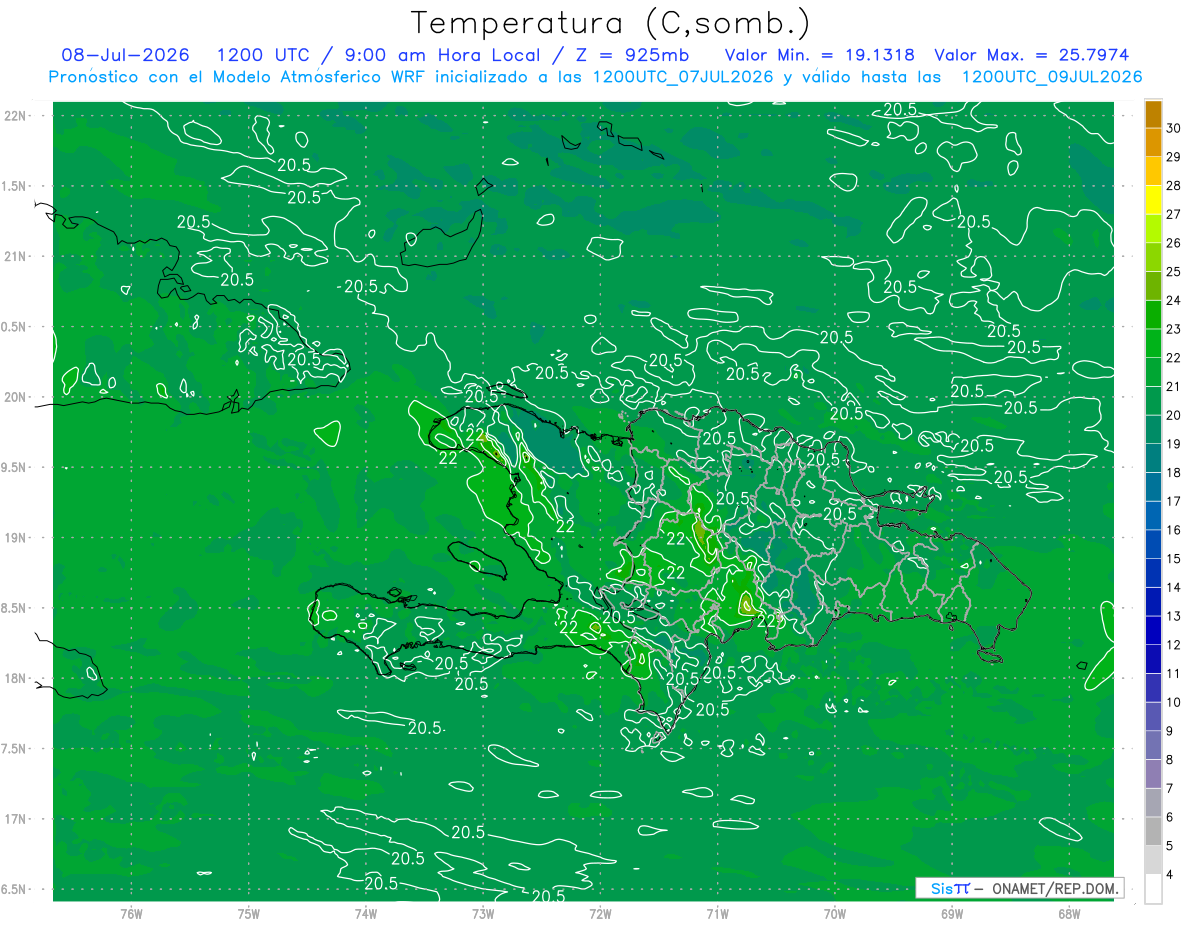Click the "19N" latitude axis label
Image resolution: width=1200 pixels, height=927 pixels.
click(16, 538)
